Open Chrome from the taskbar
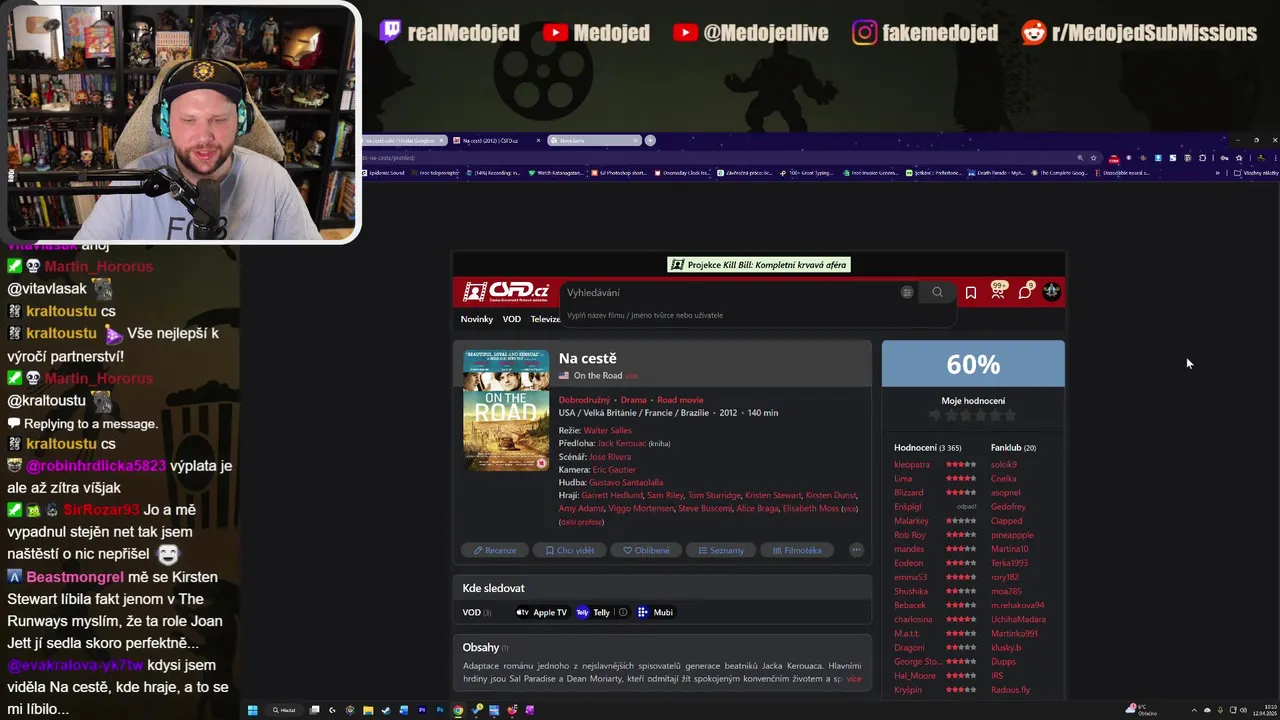The height and width of the screenshot is (720, 1280). 458,710
